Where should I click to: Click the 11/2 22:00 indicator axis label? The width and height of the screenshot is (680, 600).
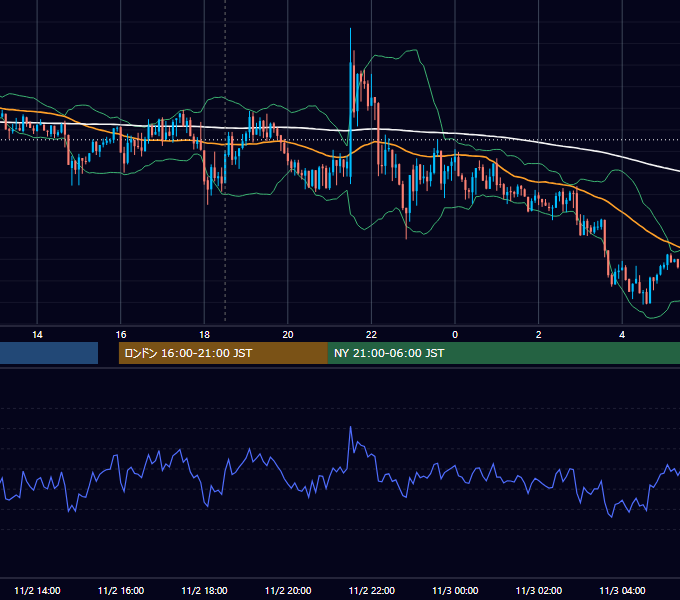pos(372,590)
